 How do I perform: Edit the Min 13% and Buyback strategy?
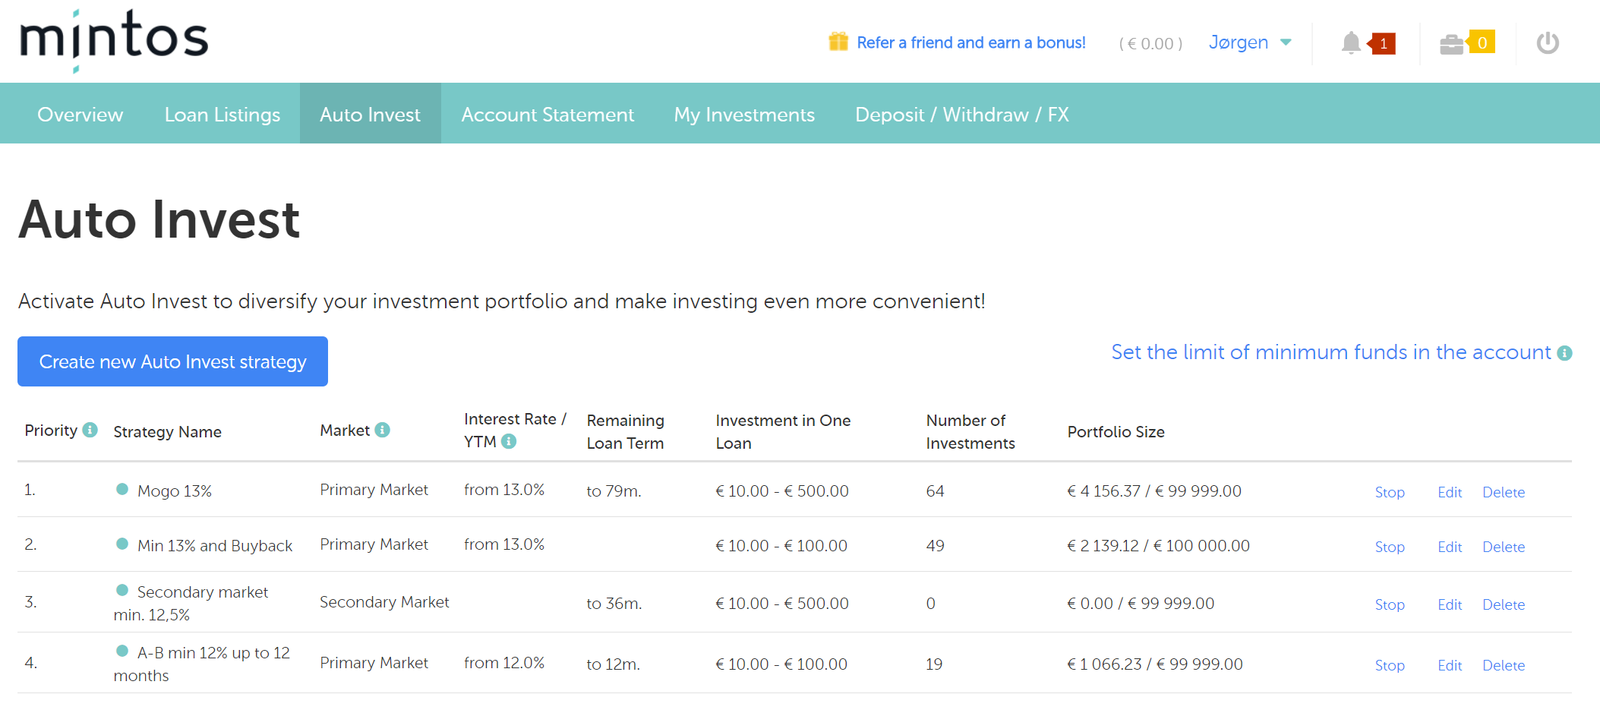[1449, 547]
